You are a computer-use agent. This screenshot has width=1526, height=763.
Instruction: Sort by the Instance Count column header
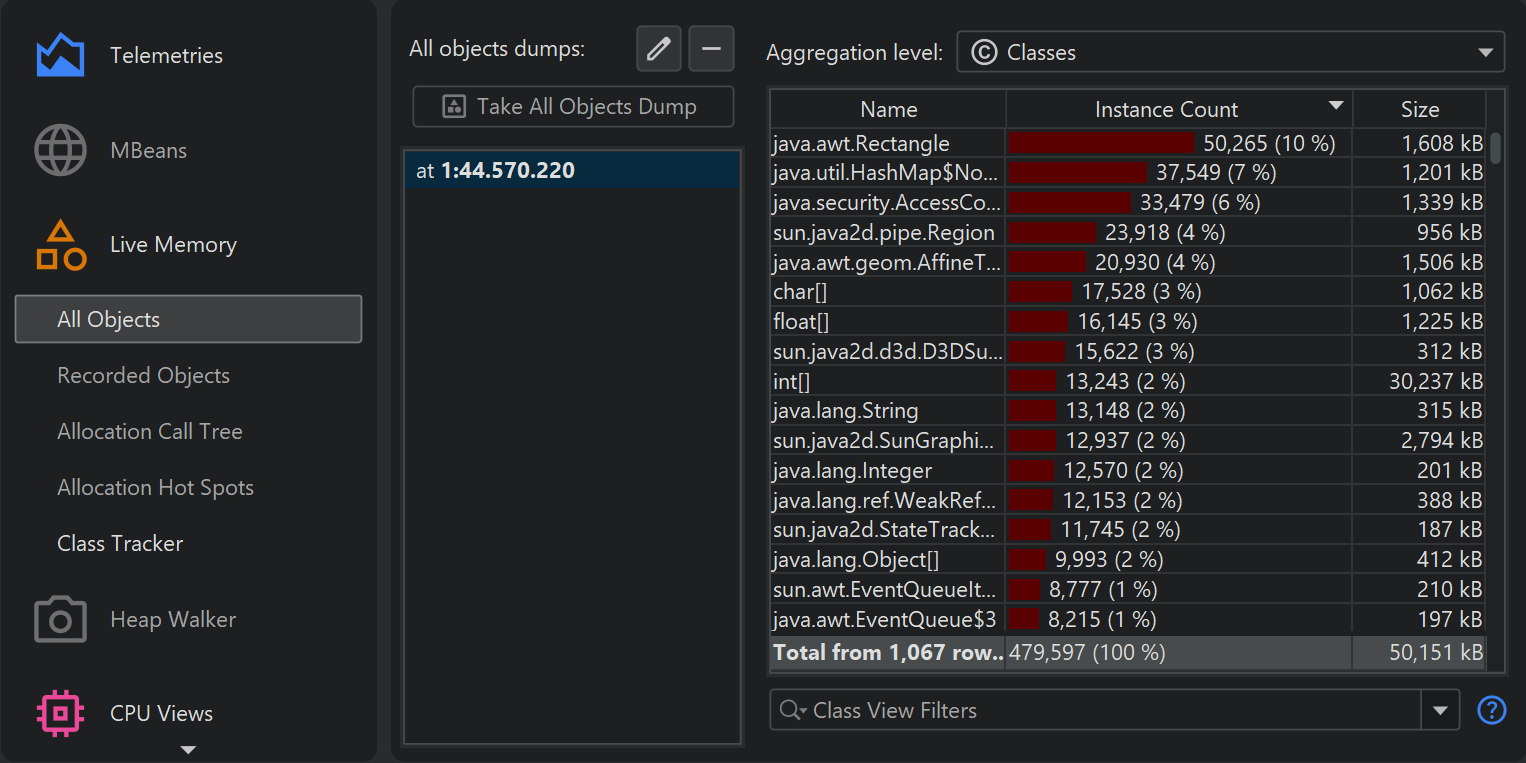click(x=1166, y=110)
